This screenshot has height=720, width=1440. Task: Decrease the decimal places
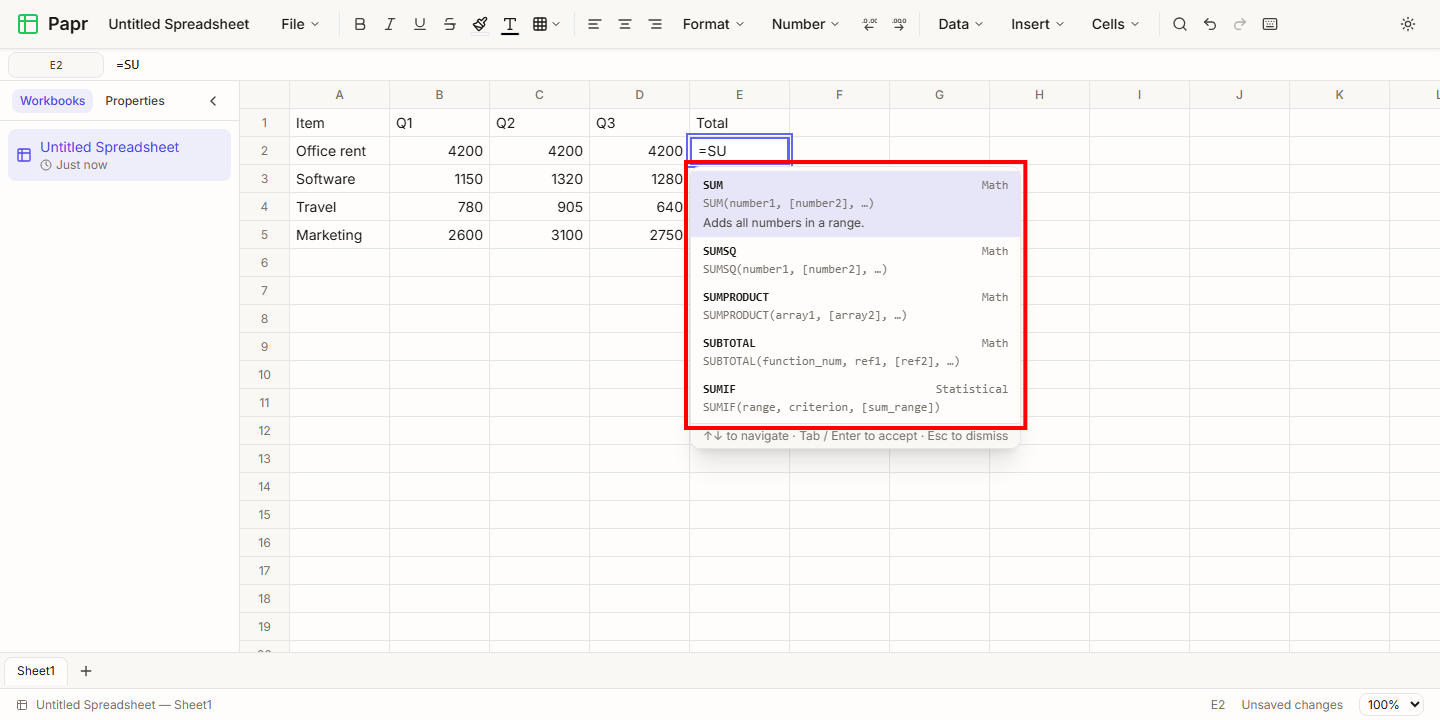(x=869, y=24)
